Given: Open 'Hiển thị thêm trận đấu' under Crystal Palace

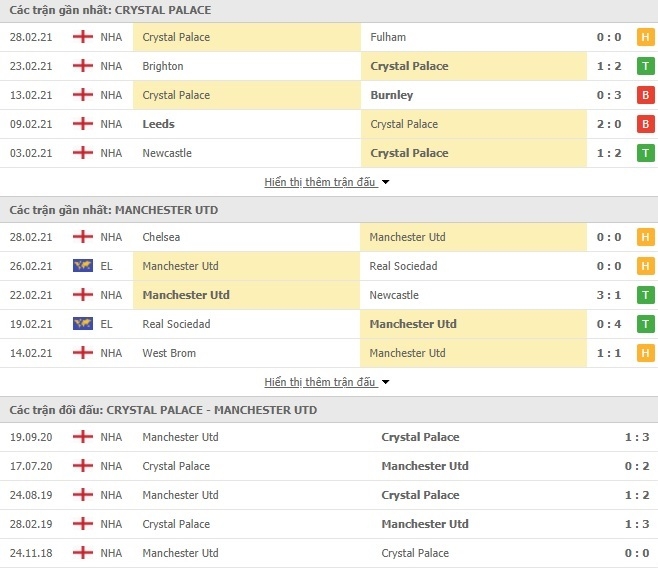Looking at the screenshot, I should pos(320,182).
